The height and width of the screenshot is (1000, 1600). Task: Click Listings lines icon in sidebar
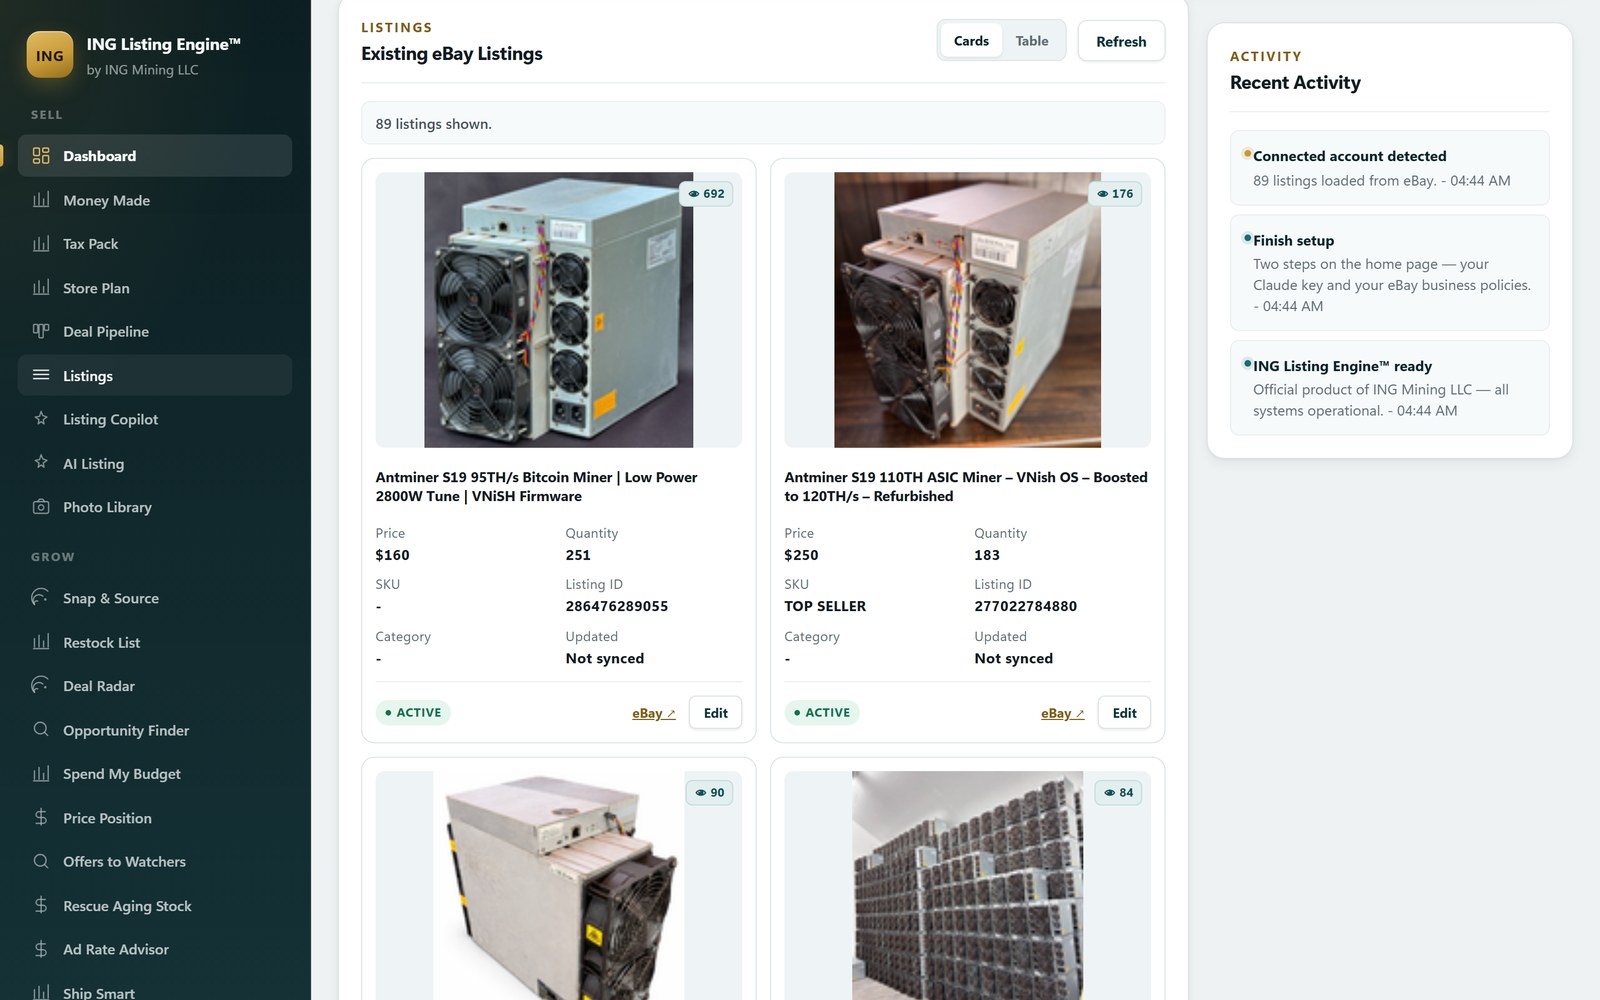[41, 375]
